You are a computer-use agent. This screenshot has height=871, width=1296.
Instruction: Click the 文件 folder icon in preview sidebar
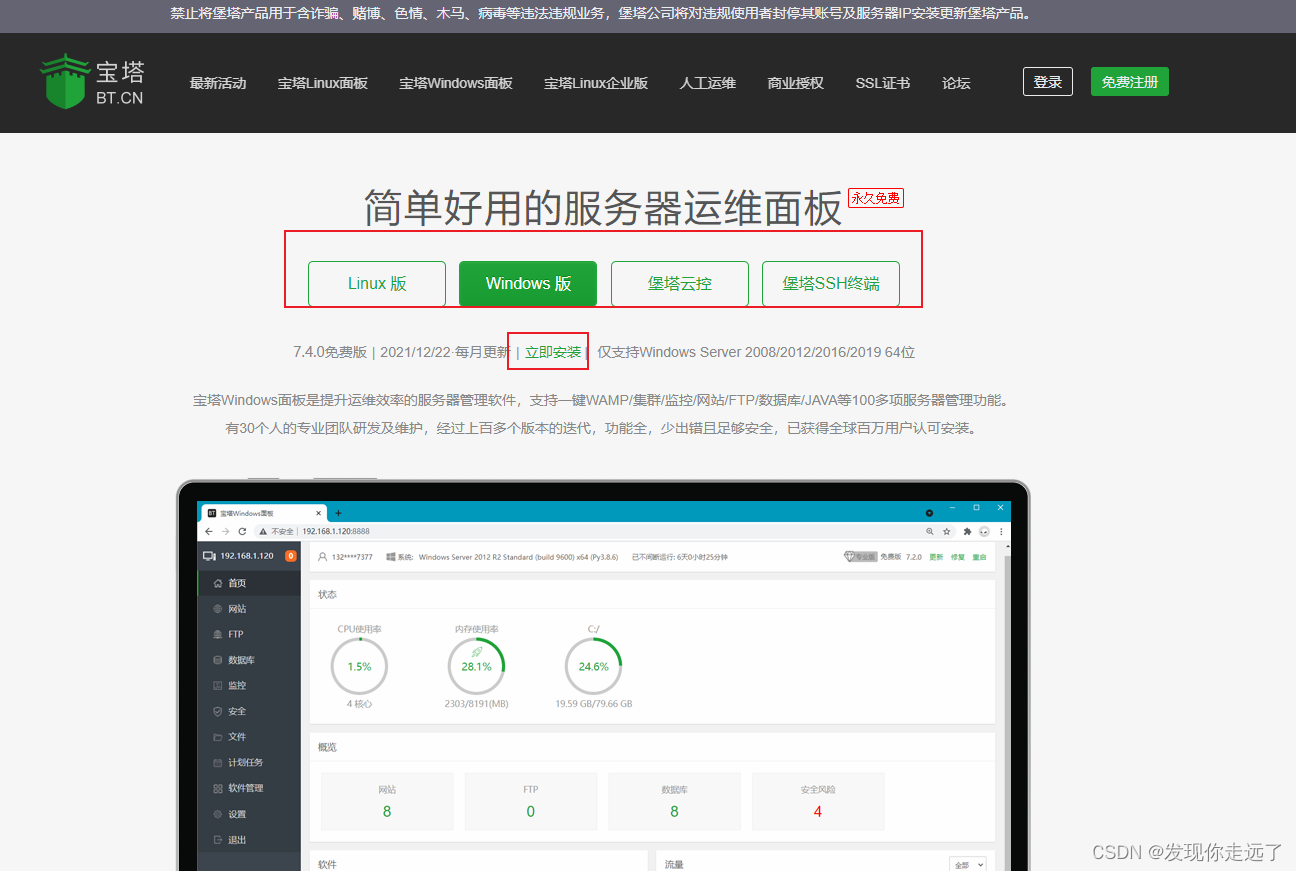218,737
